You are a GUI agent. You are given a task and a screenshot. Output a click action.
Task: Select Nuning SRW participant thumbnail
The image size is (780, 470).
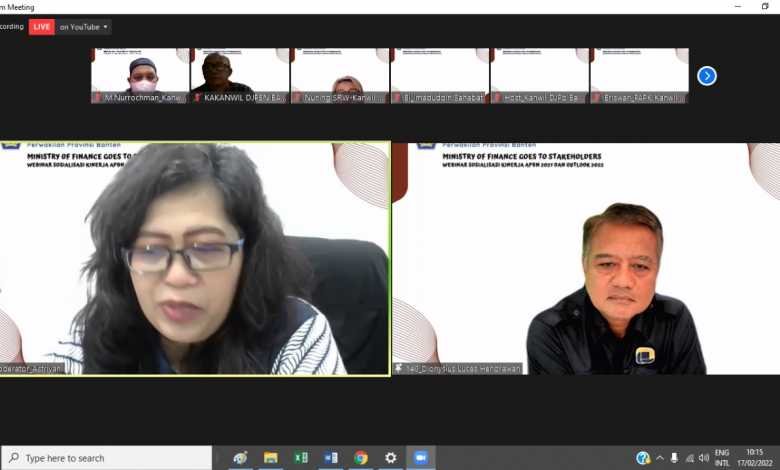click(340, 75)
